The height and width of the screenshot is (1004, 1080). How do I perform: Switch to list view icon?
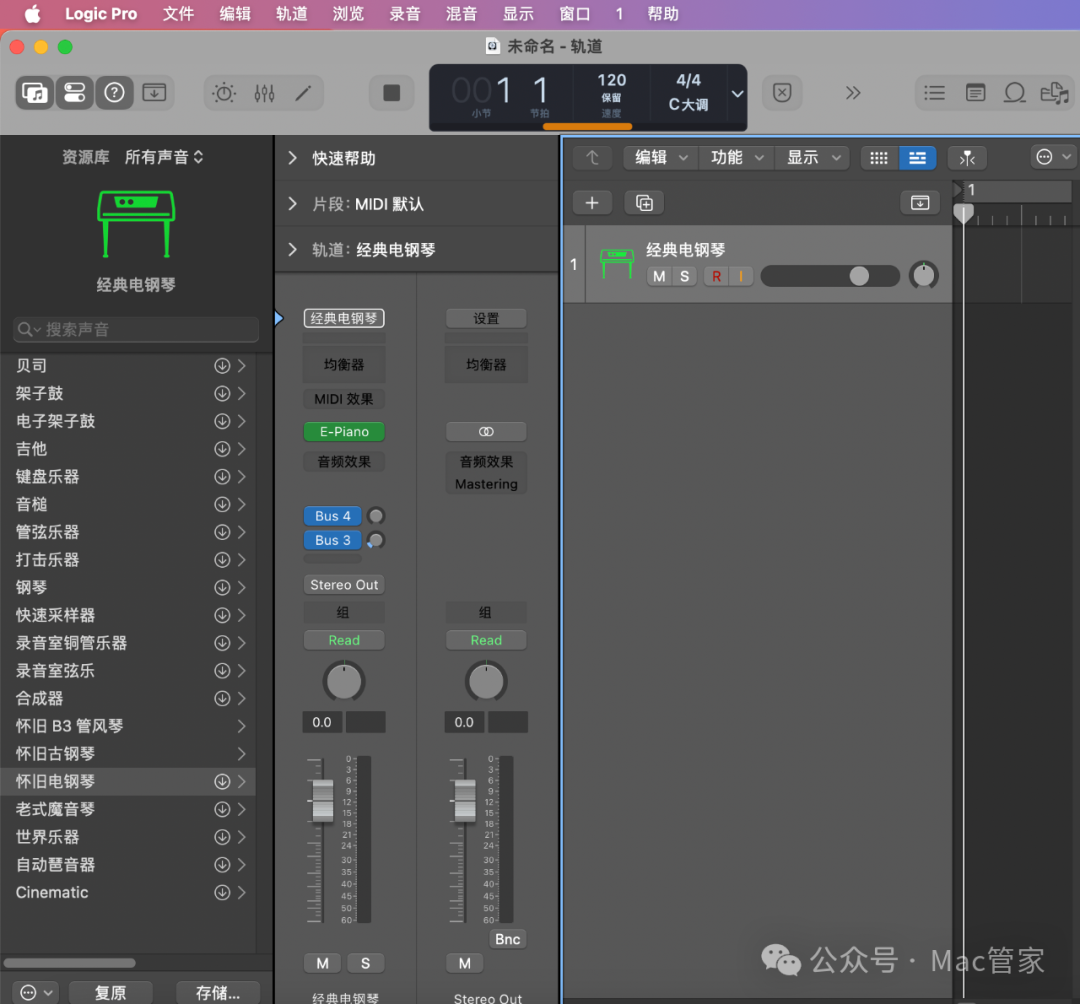point(917,158)
